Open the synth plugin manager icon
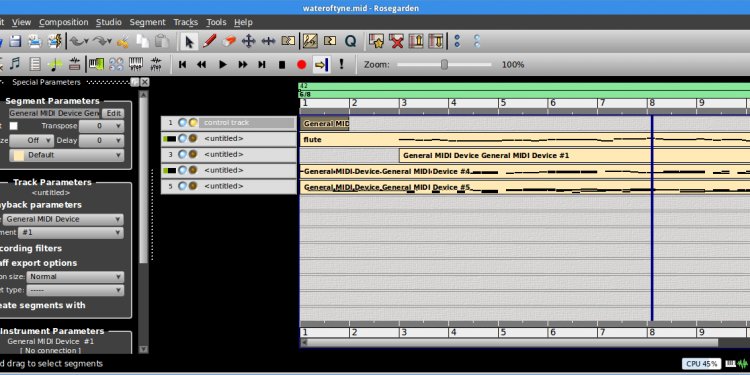The width and height of the screenshot is (750, 375). [x=116, y=64]
